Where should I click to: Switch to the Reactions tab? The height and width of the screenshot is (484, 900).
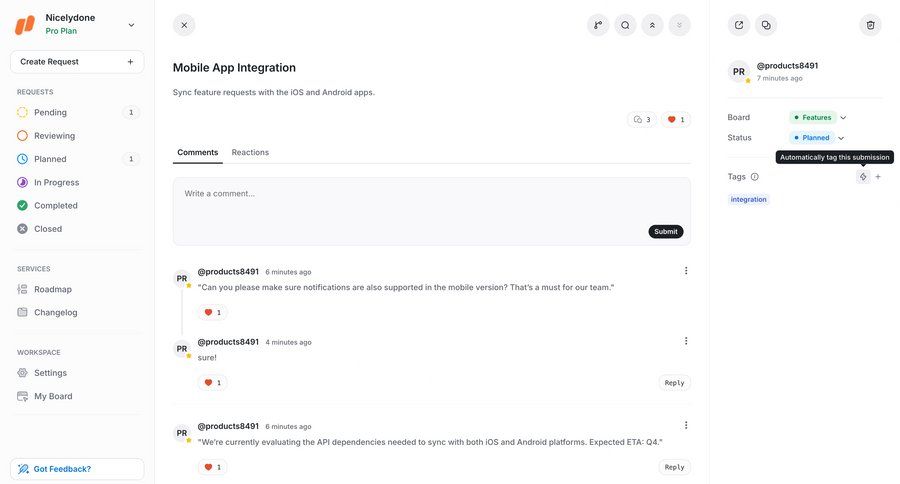point(250,152)
